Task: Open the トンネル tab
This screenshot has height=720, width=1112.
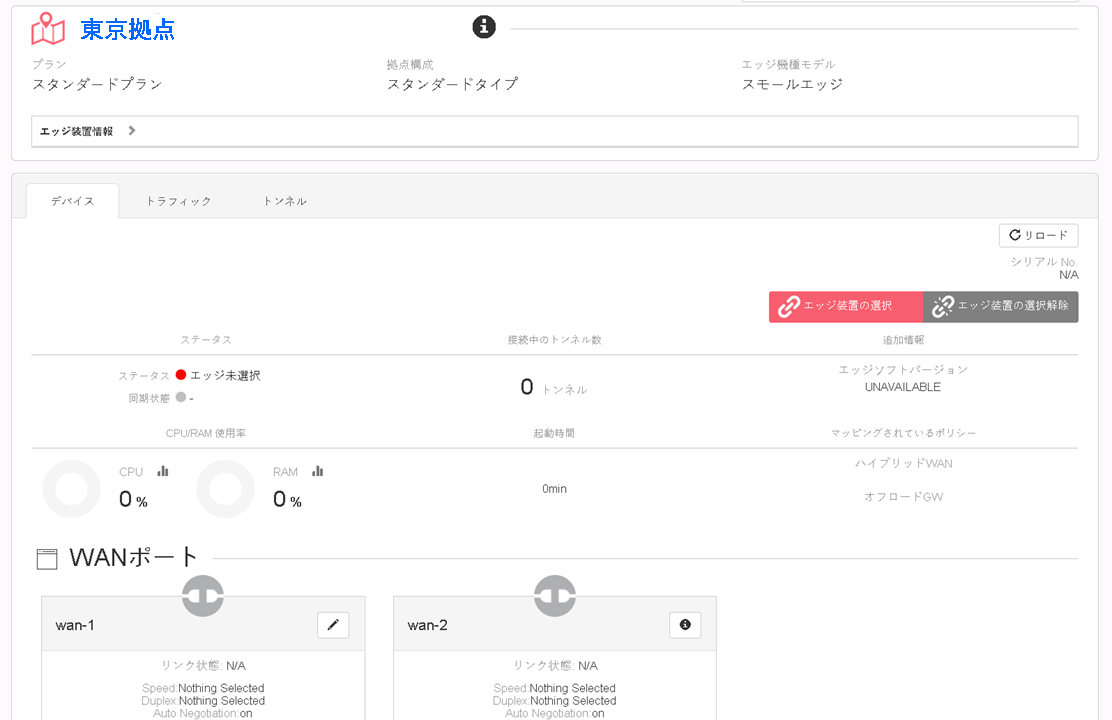Action: pos(284,201)
